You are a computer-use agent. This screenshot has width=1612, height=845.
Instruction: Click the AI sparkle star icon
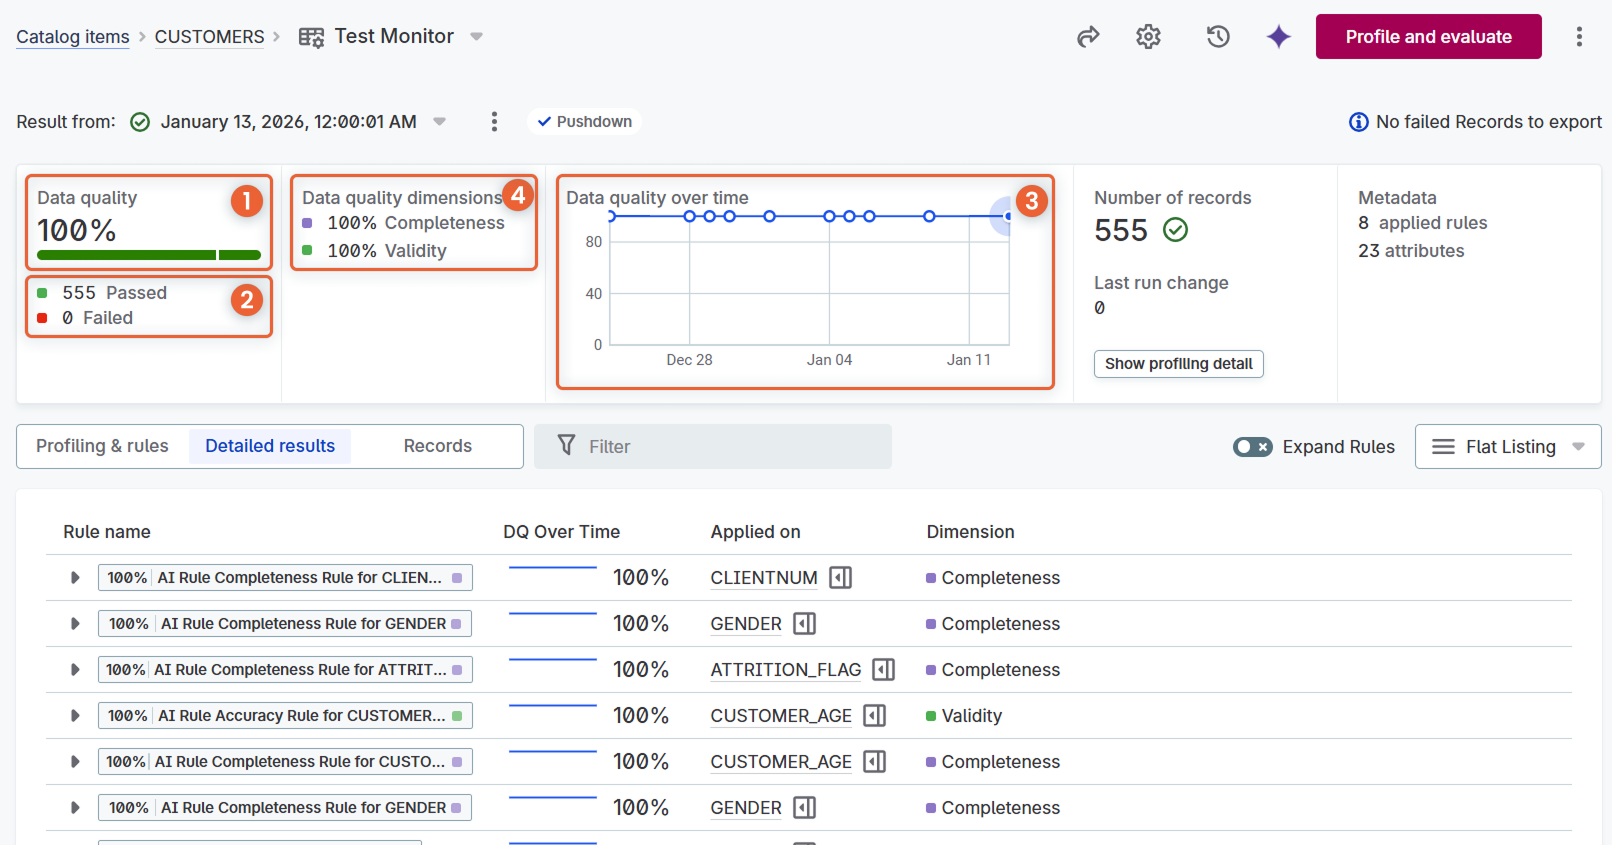1278,37
